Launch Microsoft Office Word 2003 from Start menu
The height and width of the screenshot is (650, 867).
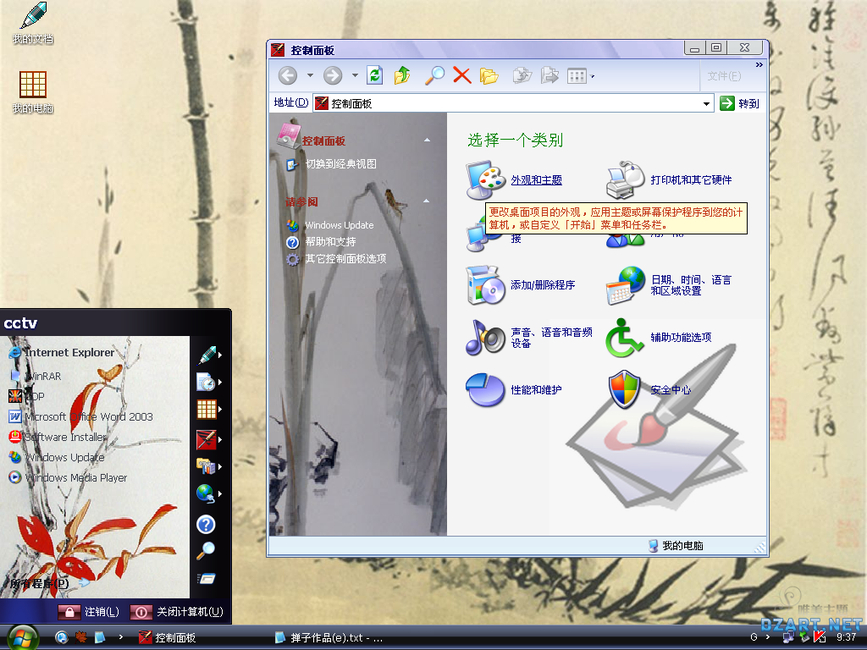tap(81, 417)
